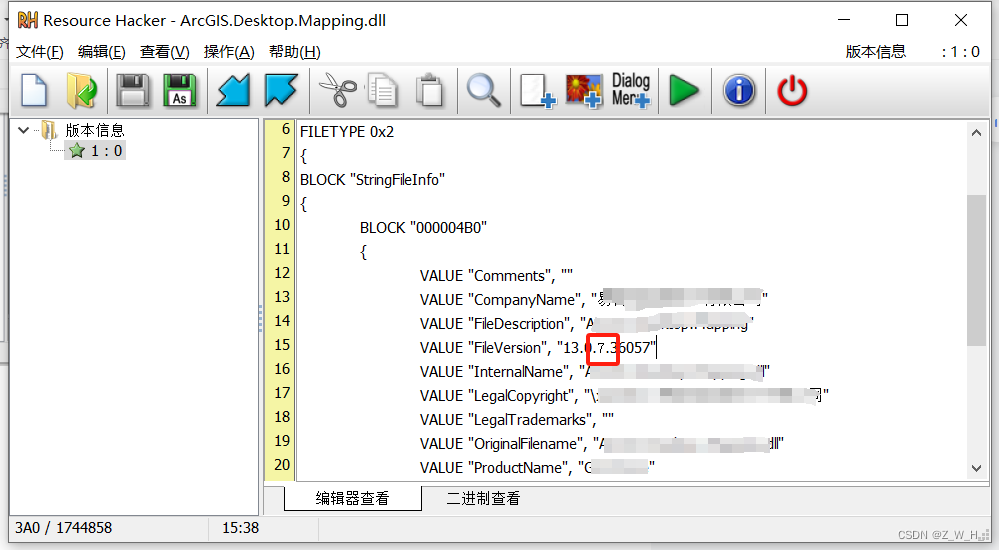Click the up-right blue arrow export icon

[281, 90]
